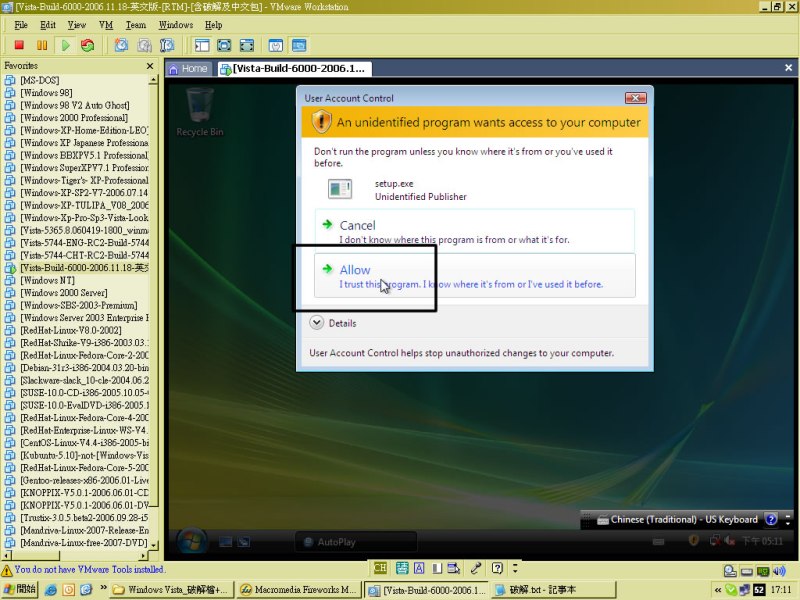The image size is (800, 600).
Task: Select [MS-DOS] in Favorites
Action: tap(40, 80)
